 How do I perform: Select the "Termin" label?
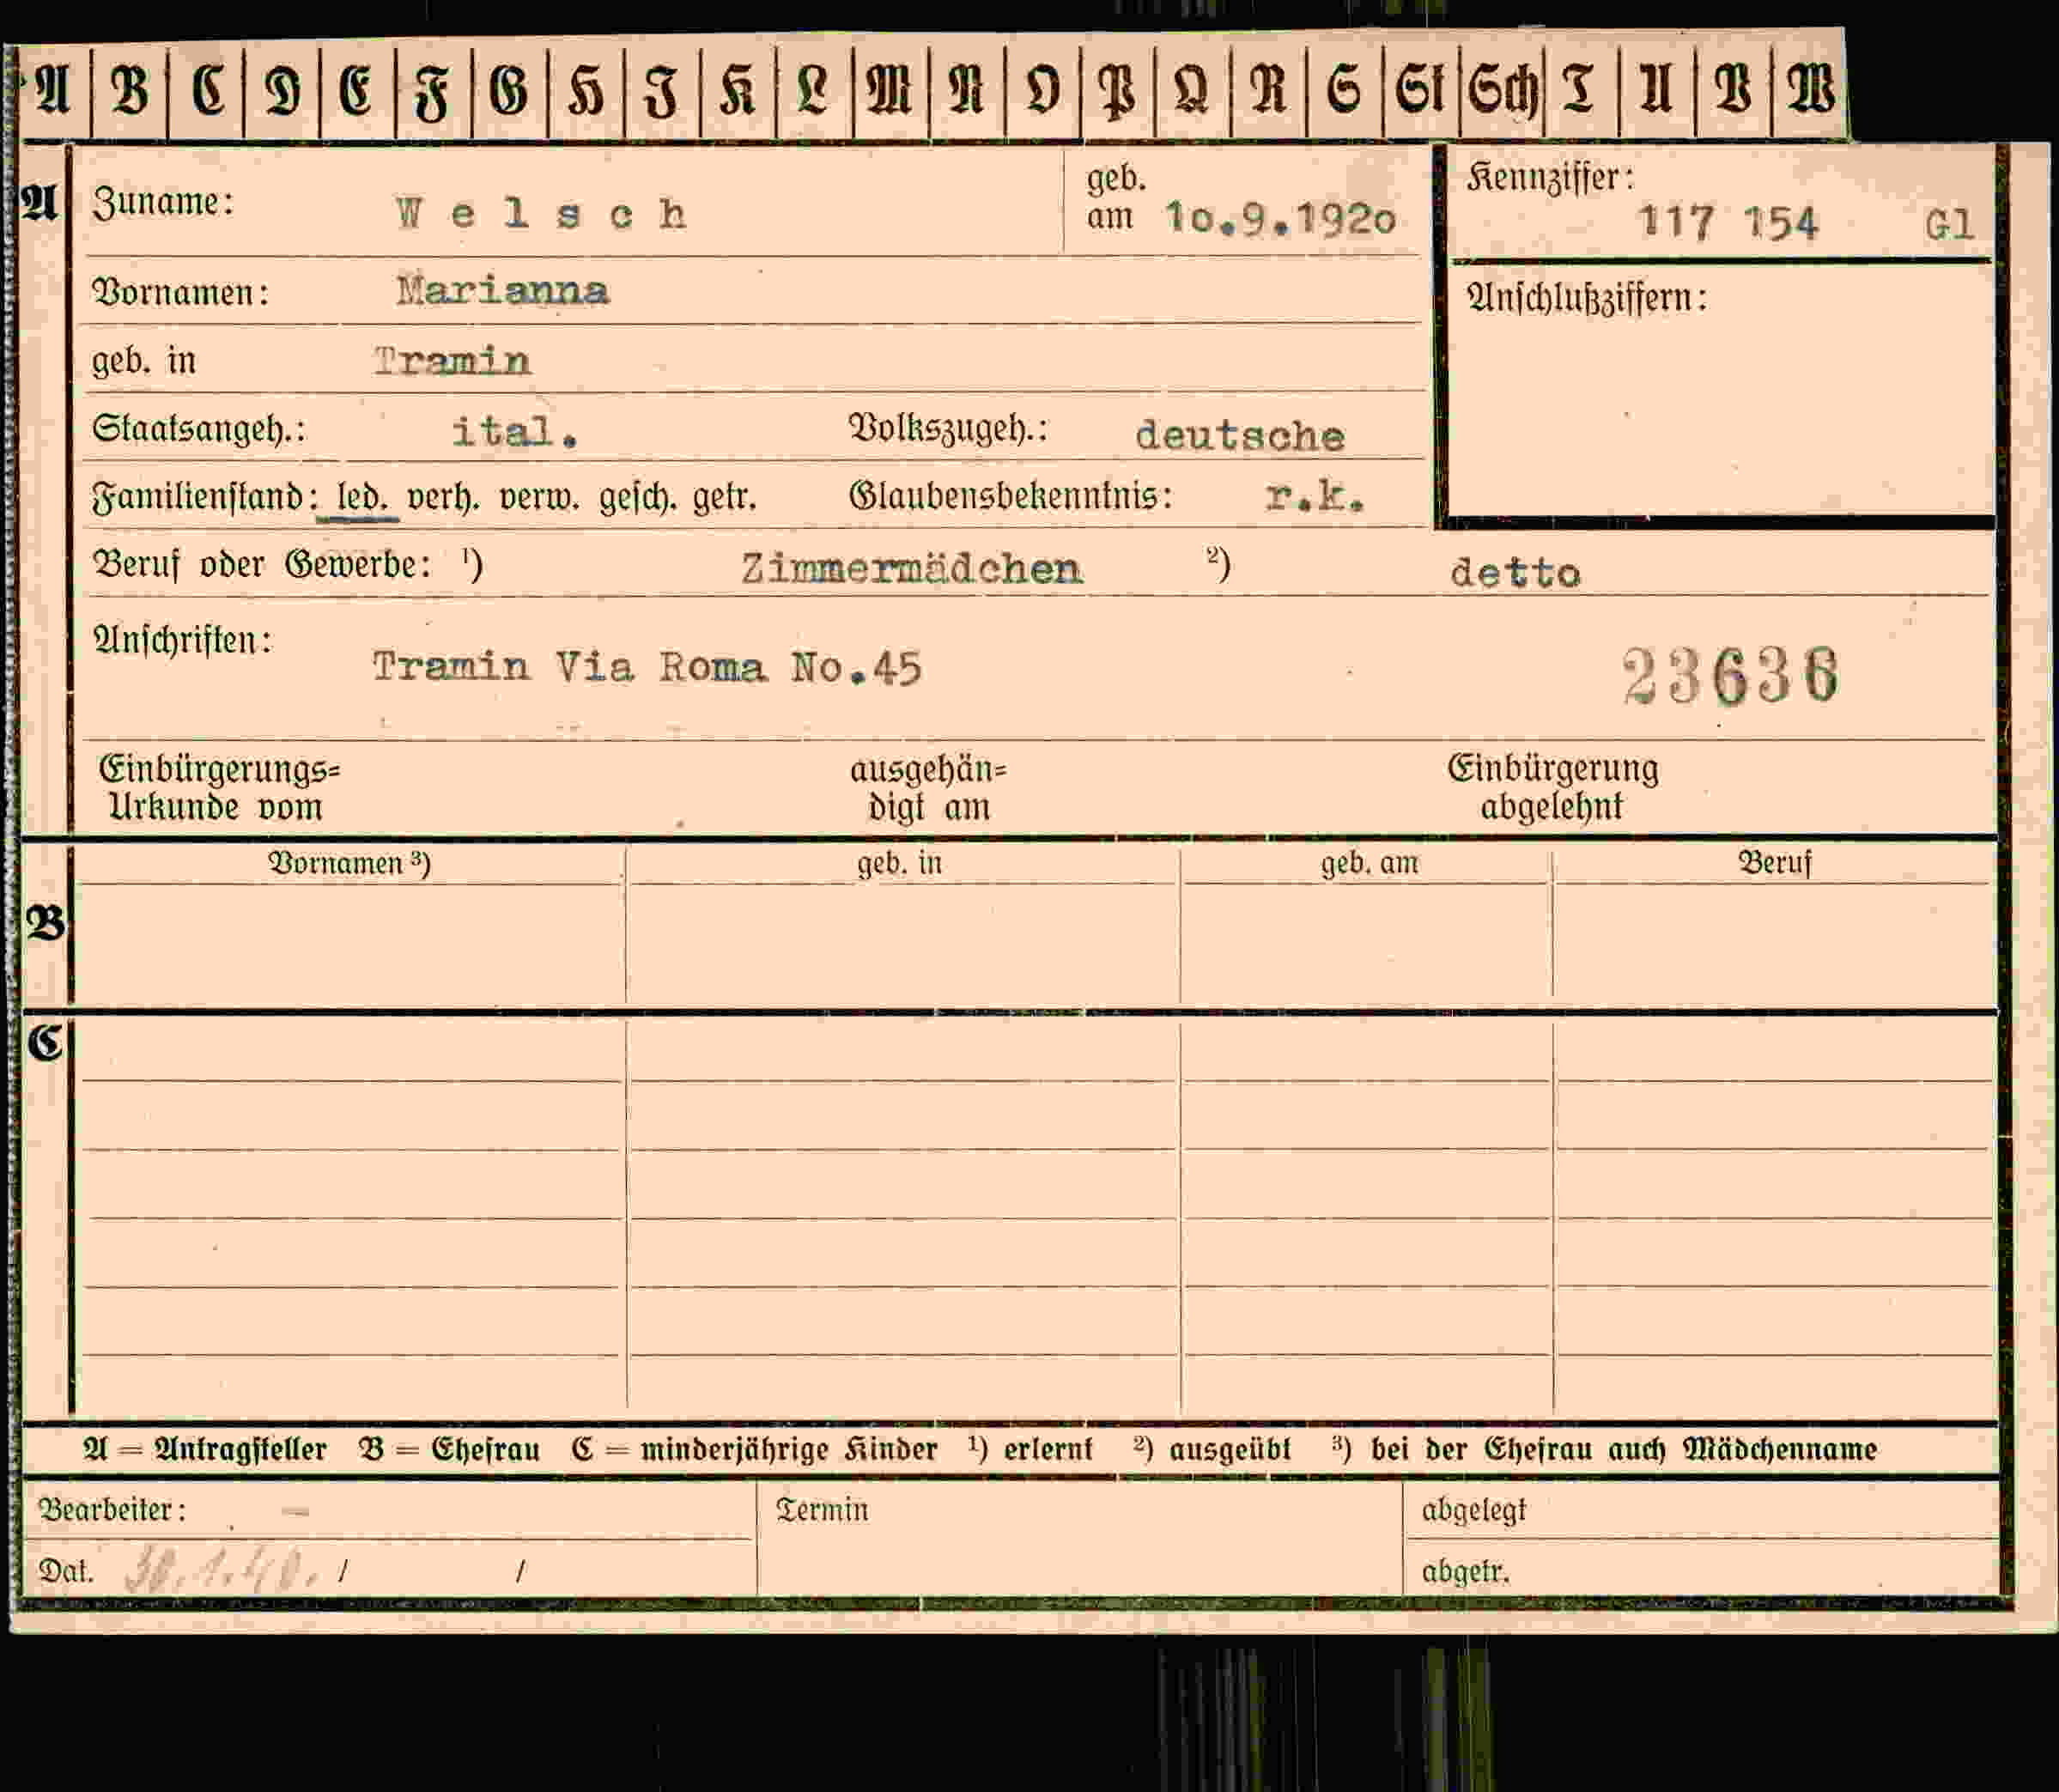pos(822,1510)
